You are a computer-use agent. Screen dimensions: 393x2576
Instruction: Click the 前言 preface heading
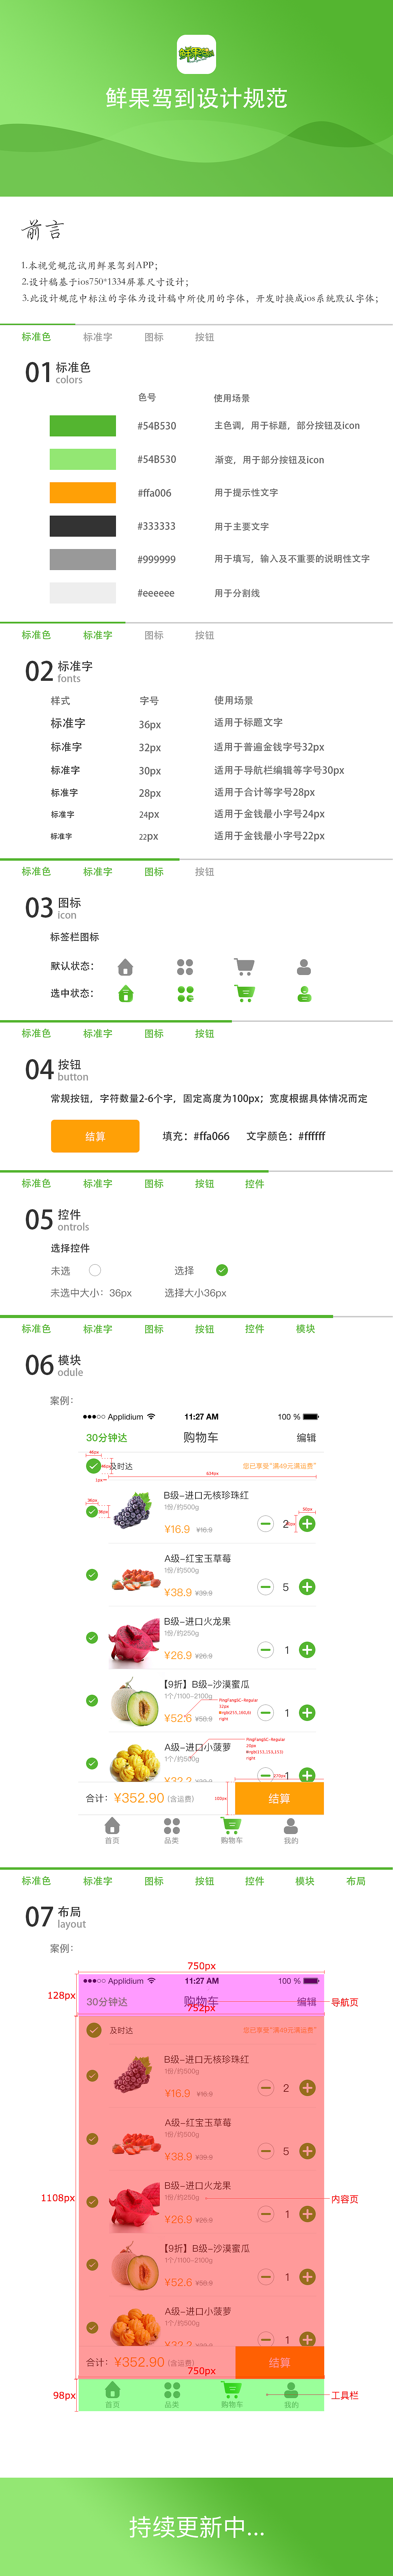coord(43,230)
